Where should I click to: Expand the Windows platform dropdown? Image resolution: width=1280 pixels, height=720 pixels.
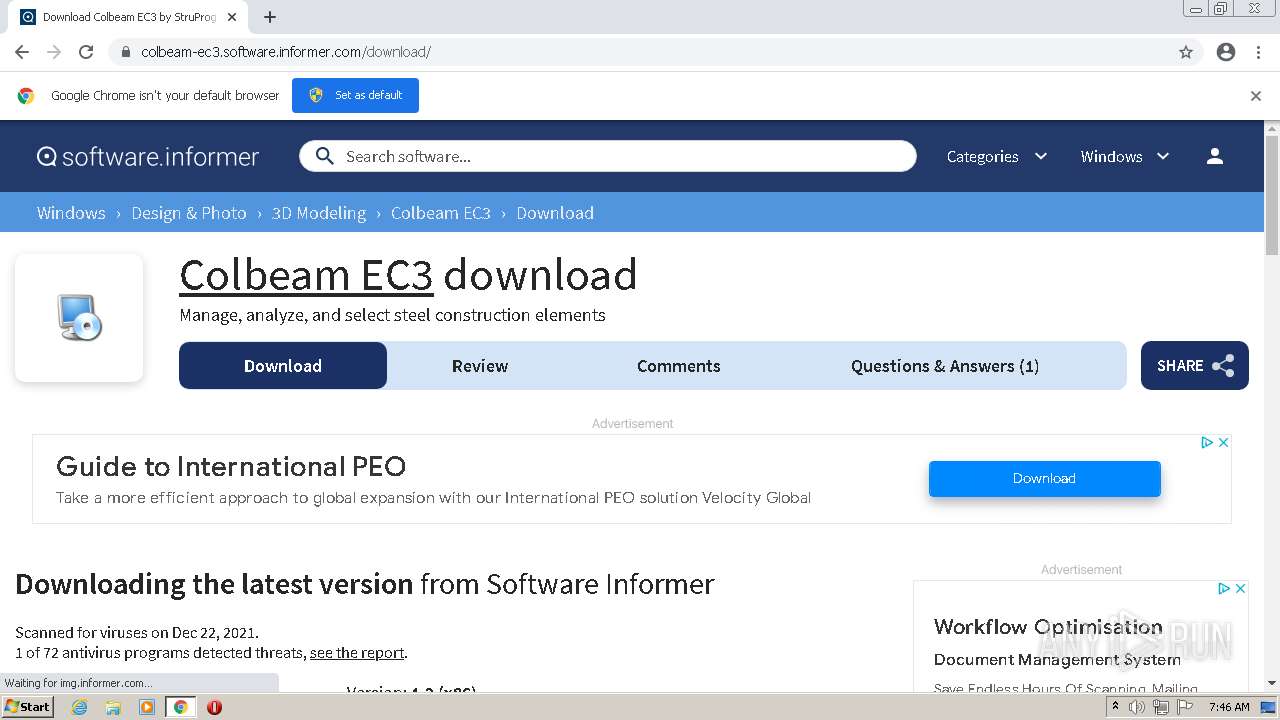(1125, 156)
